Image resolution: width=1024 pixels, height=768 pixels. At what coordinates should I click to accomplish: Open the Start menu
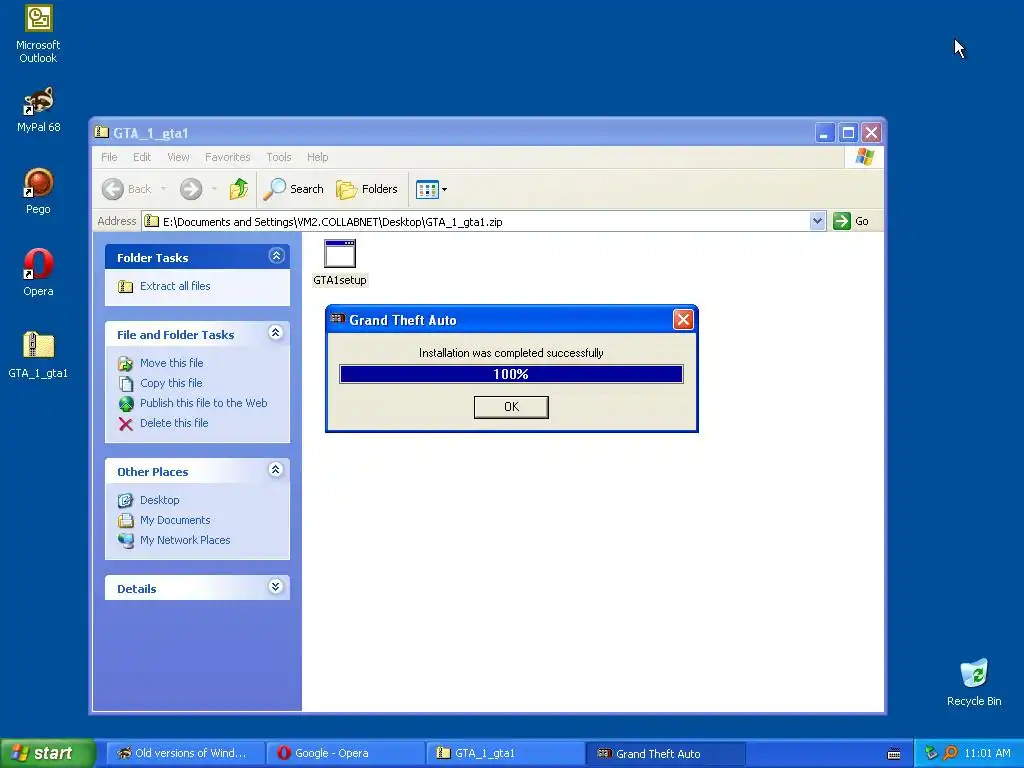click(48, 753)
